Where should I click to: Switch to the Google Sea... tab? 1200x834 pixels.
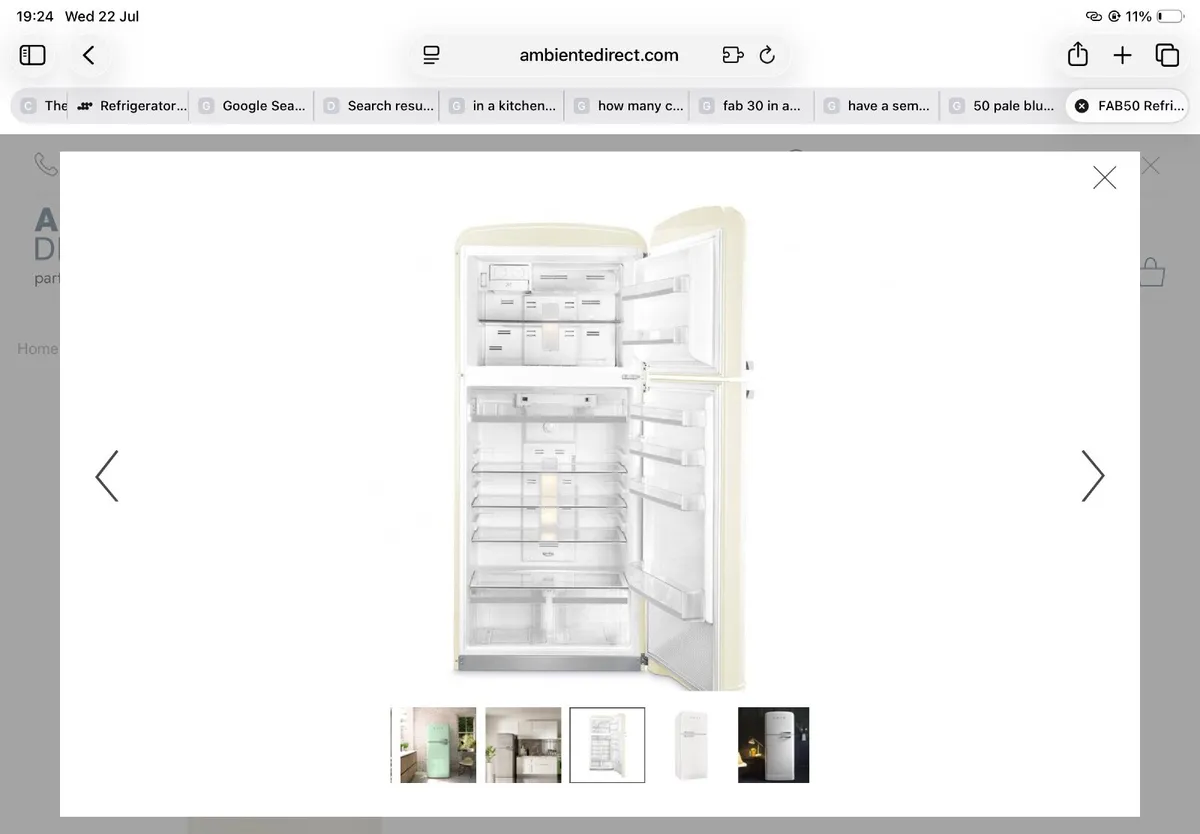point(252,106)
